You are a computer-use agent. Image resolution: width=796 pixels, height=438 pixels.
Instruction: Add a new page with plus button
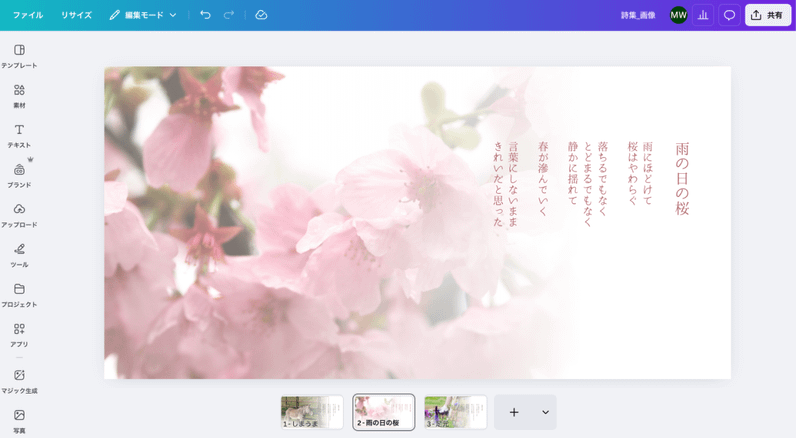[514, 412]
